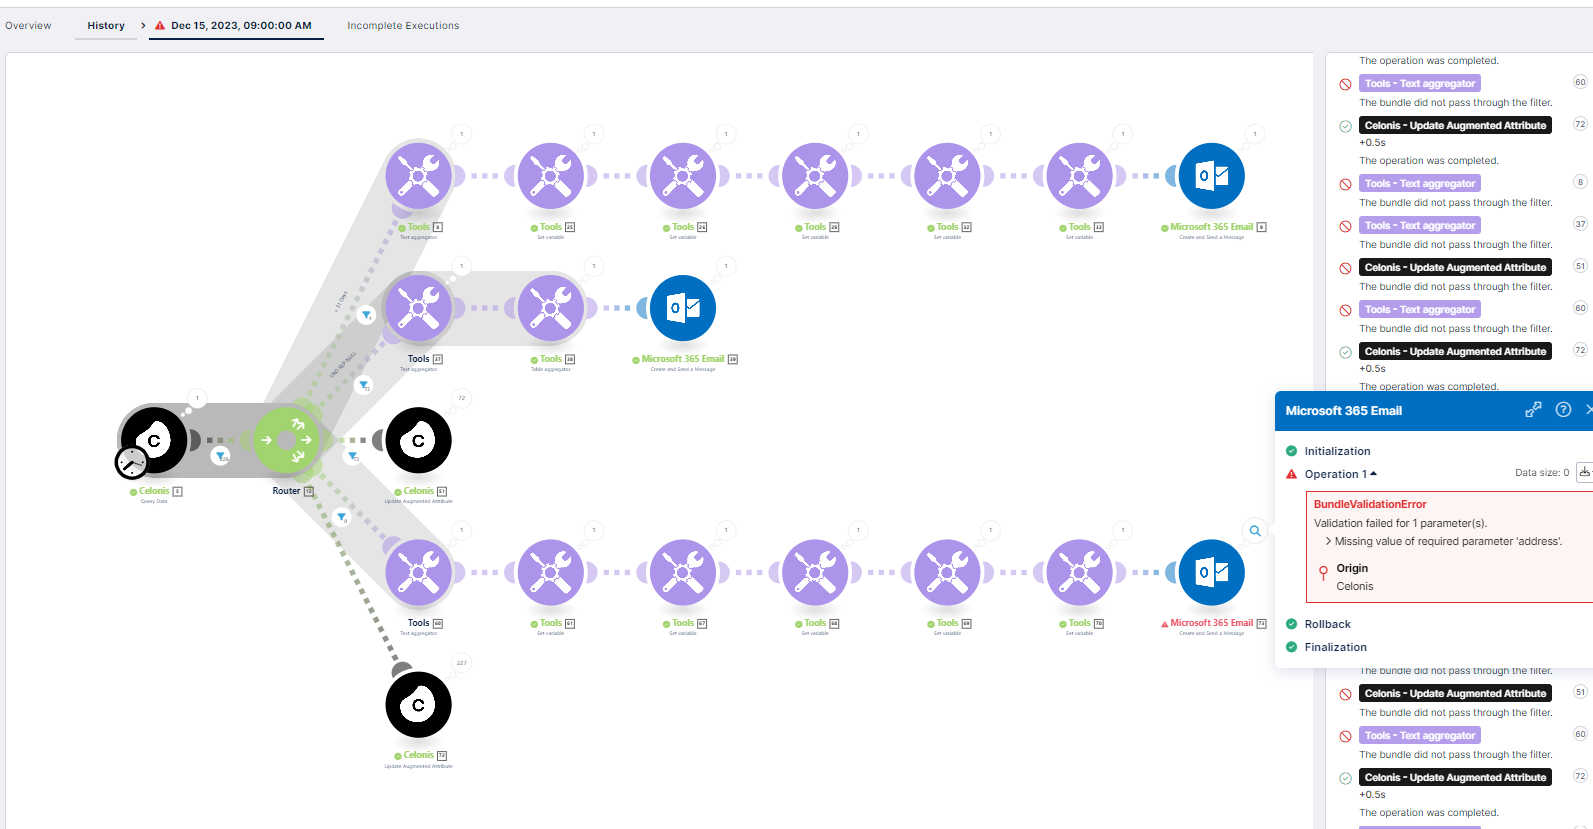Screen dimensions: 1593x829
Task: Click the Origin Celonis entry
Action: (x=1354, y=577)
